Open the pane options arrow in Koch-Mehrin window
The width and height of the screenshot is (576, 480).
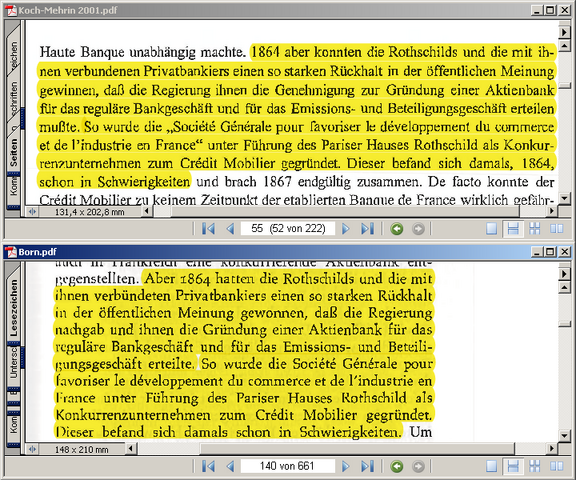[x=564, y=32]
